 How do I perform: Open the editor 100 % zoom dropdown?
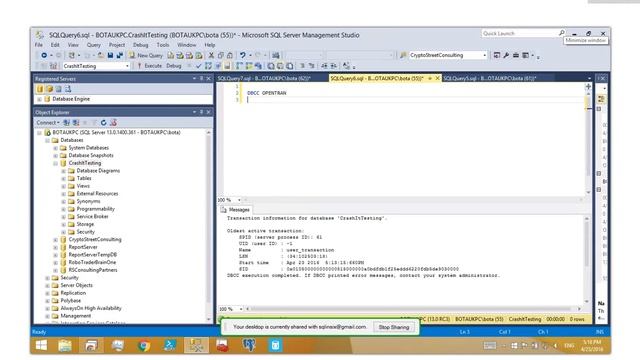[239, 200]
